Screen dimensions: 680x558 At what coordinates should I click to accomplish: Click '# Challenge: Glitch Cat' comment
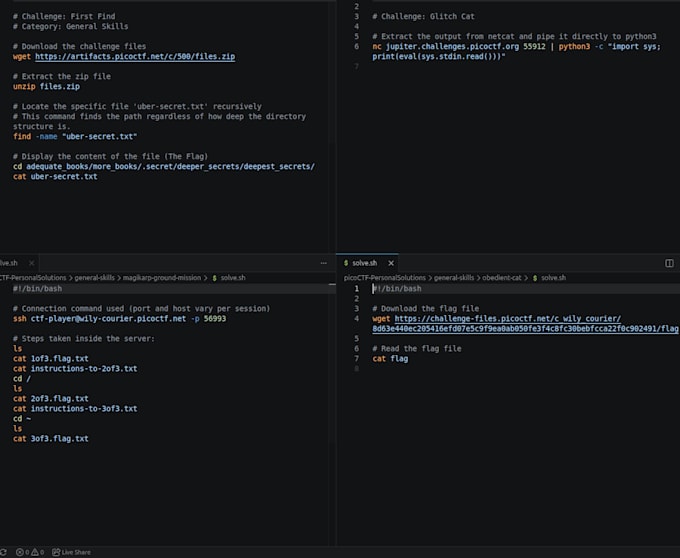pyautogui.click(x=423, y=16)
